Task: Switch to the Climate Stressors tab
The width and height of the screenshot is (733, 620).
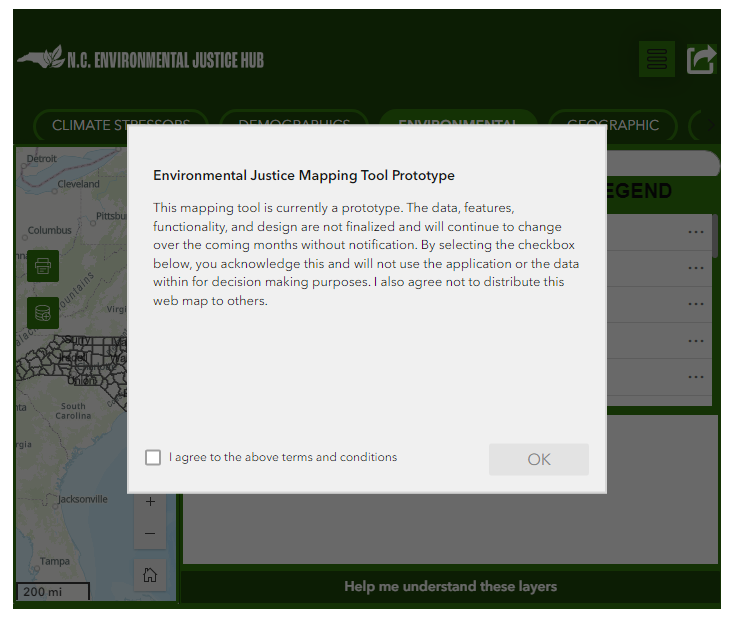Action: pyautogui.click(x=120, y=125)
